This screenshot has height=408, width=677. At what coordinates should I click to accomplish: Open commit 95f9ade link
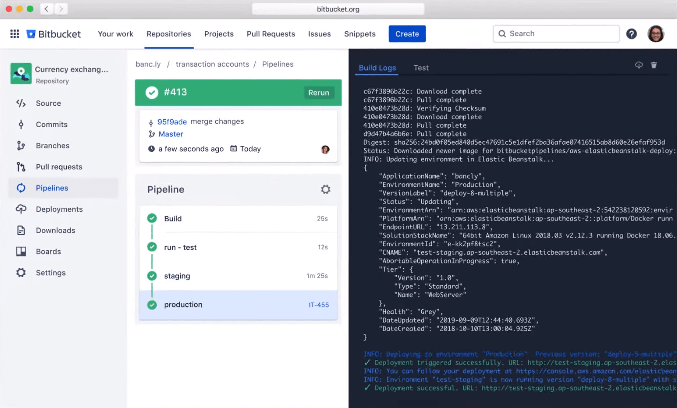[171, 120]
